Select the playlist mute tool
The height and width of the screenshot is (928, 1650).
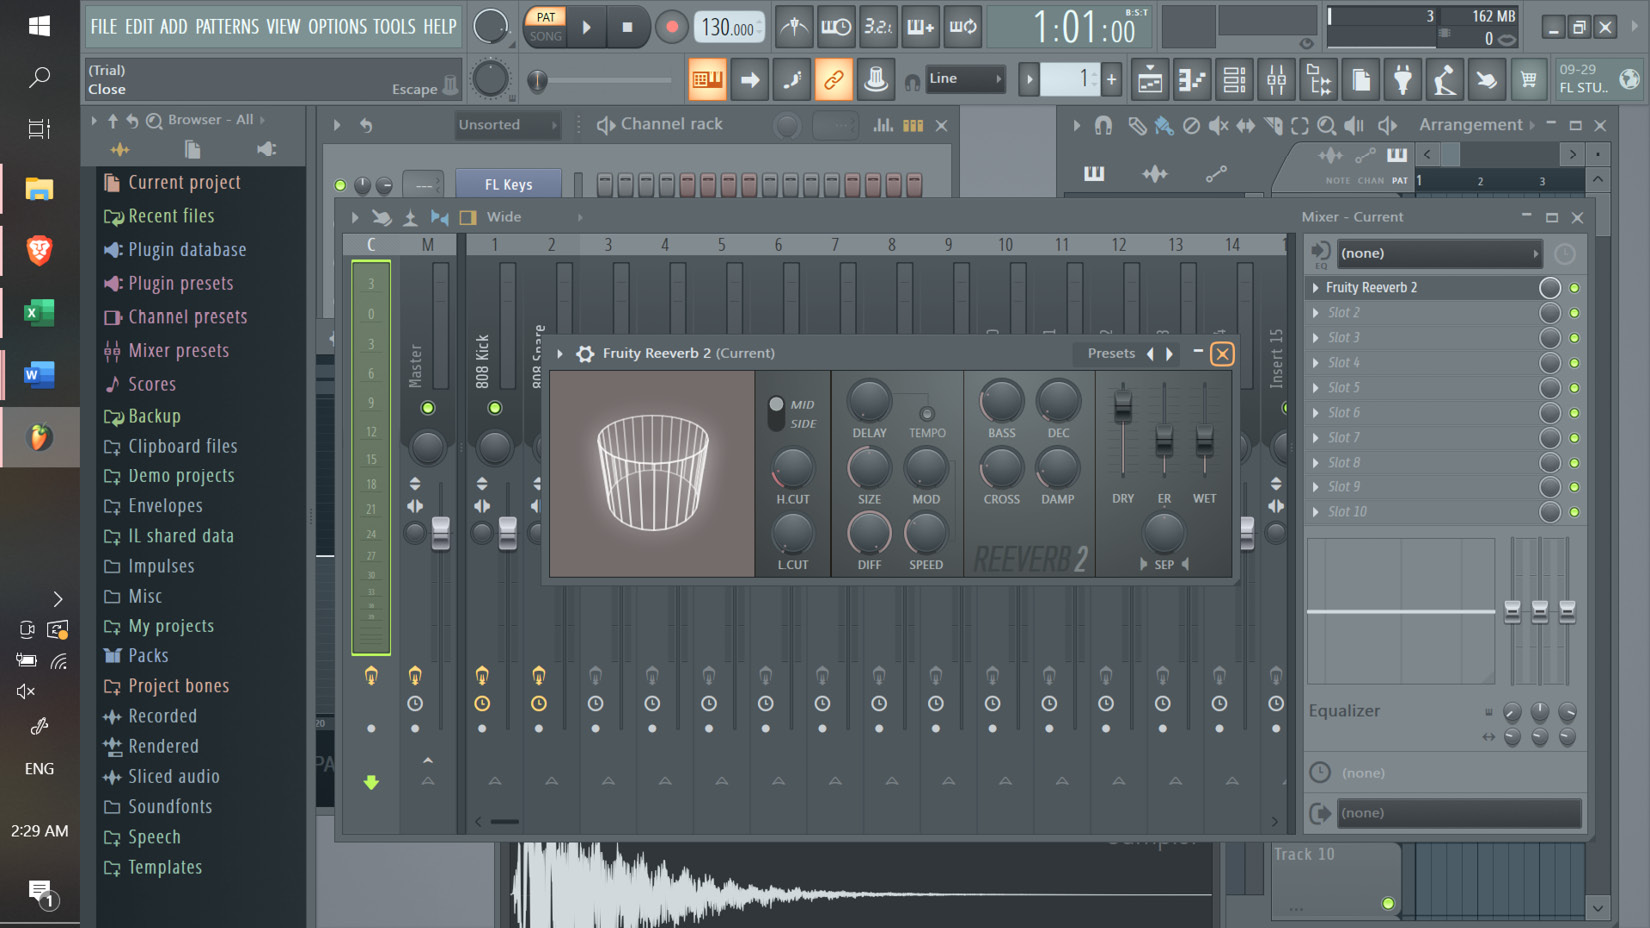(1219, 125)
